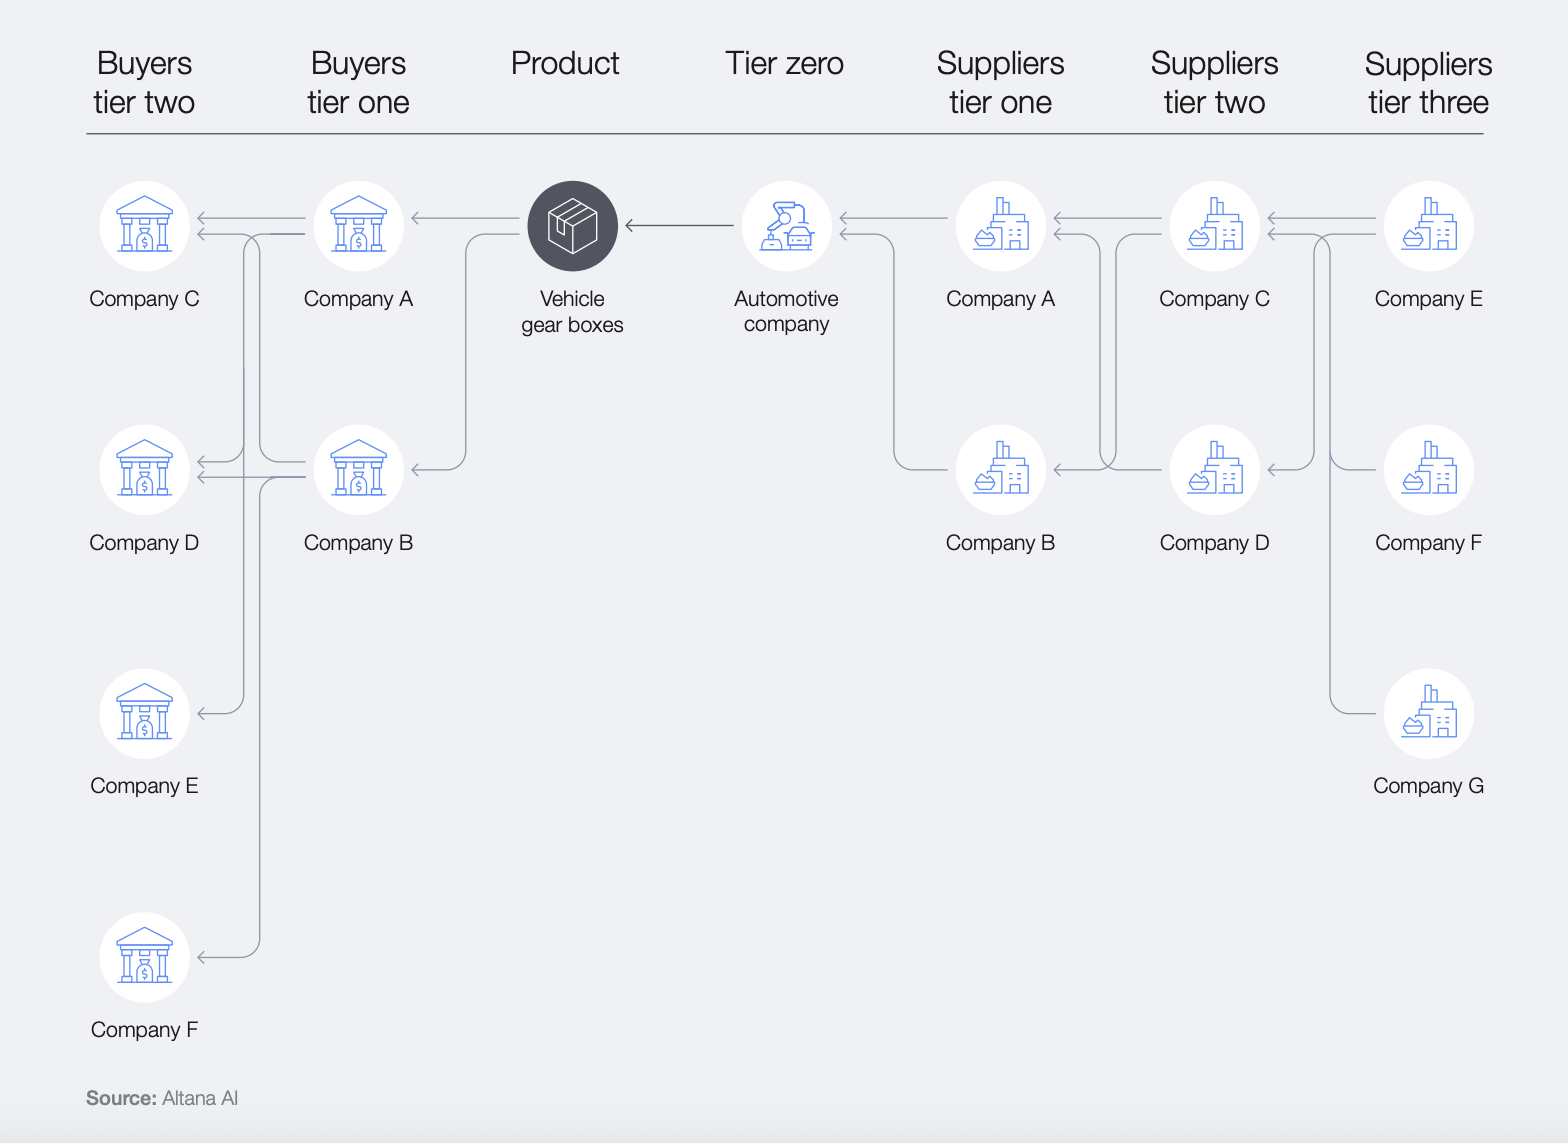
Task: Click 'Company A' label under Suppliers tier one
Action: click(1000, 299)
